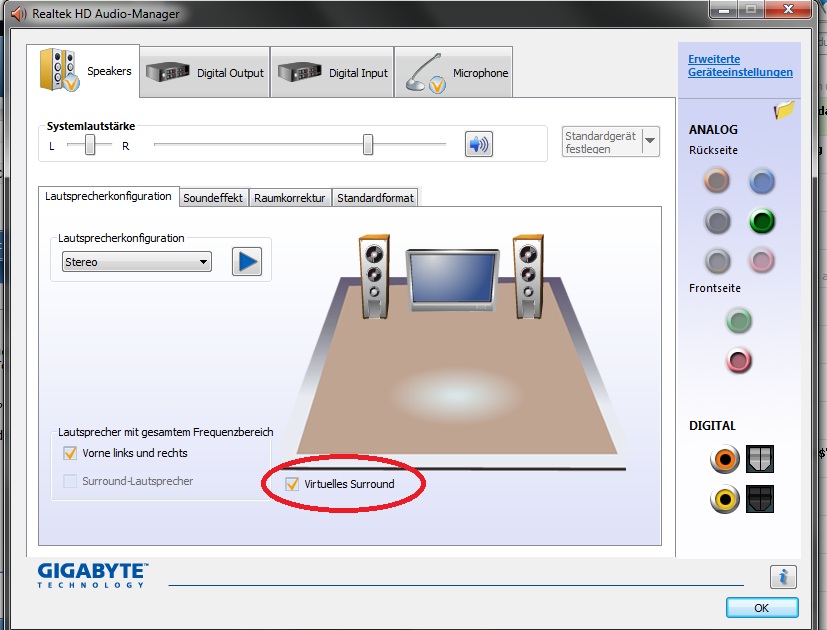The height and width of the screenshot is (630, 827).
Task: Play the speaker test sound
Action: (x=247, y=261)
